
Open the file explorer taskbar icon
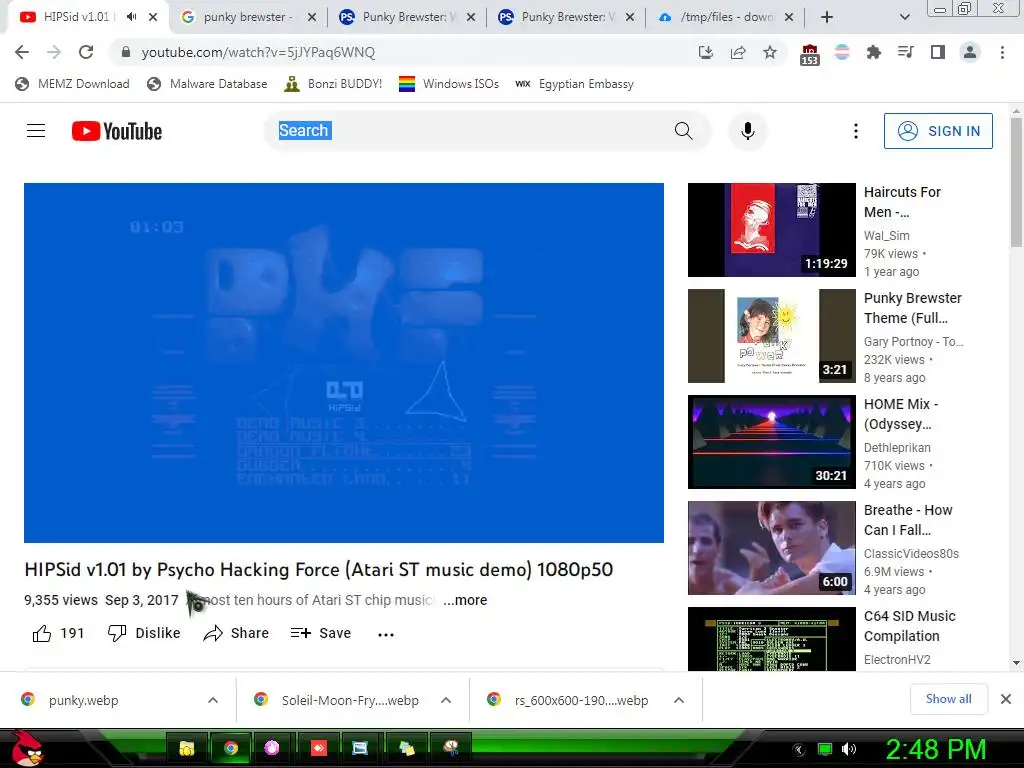(x=187, y=748)
